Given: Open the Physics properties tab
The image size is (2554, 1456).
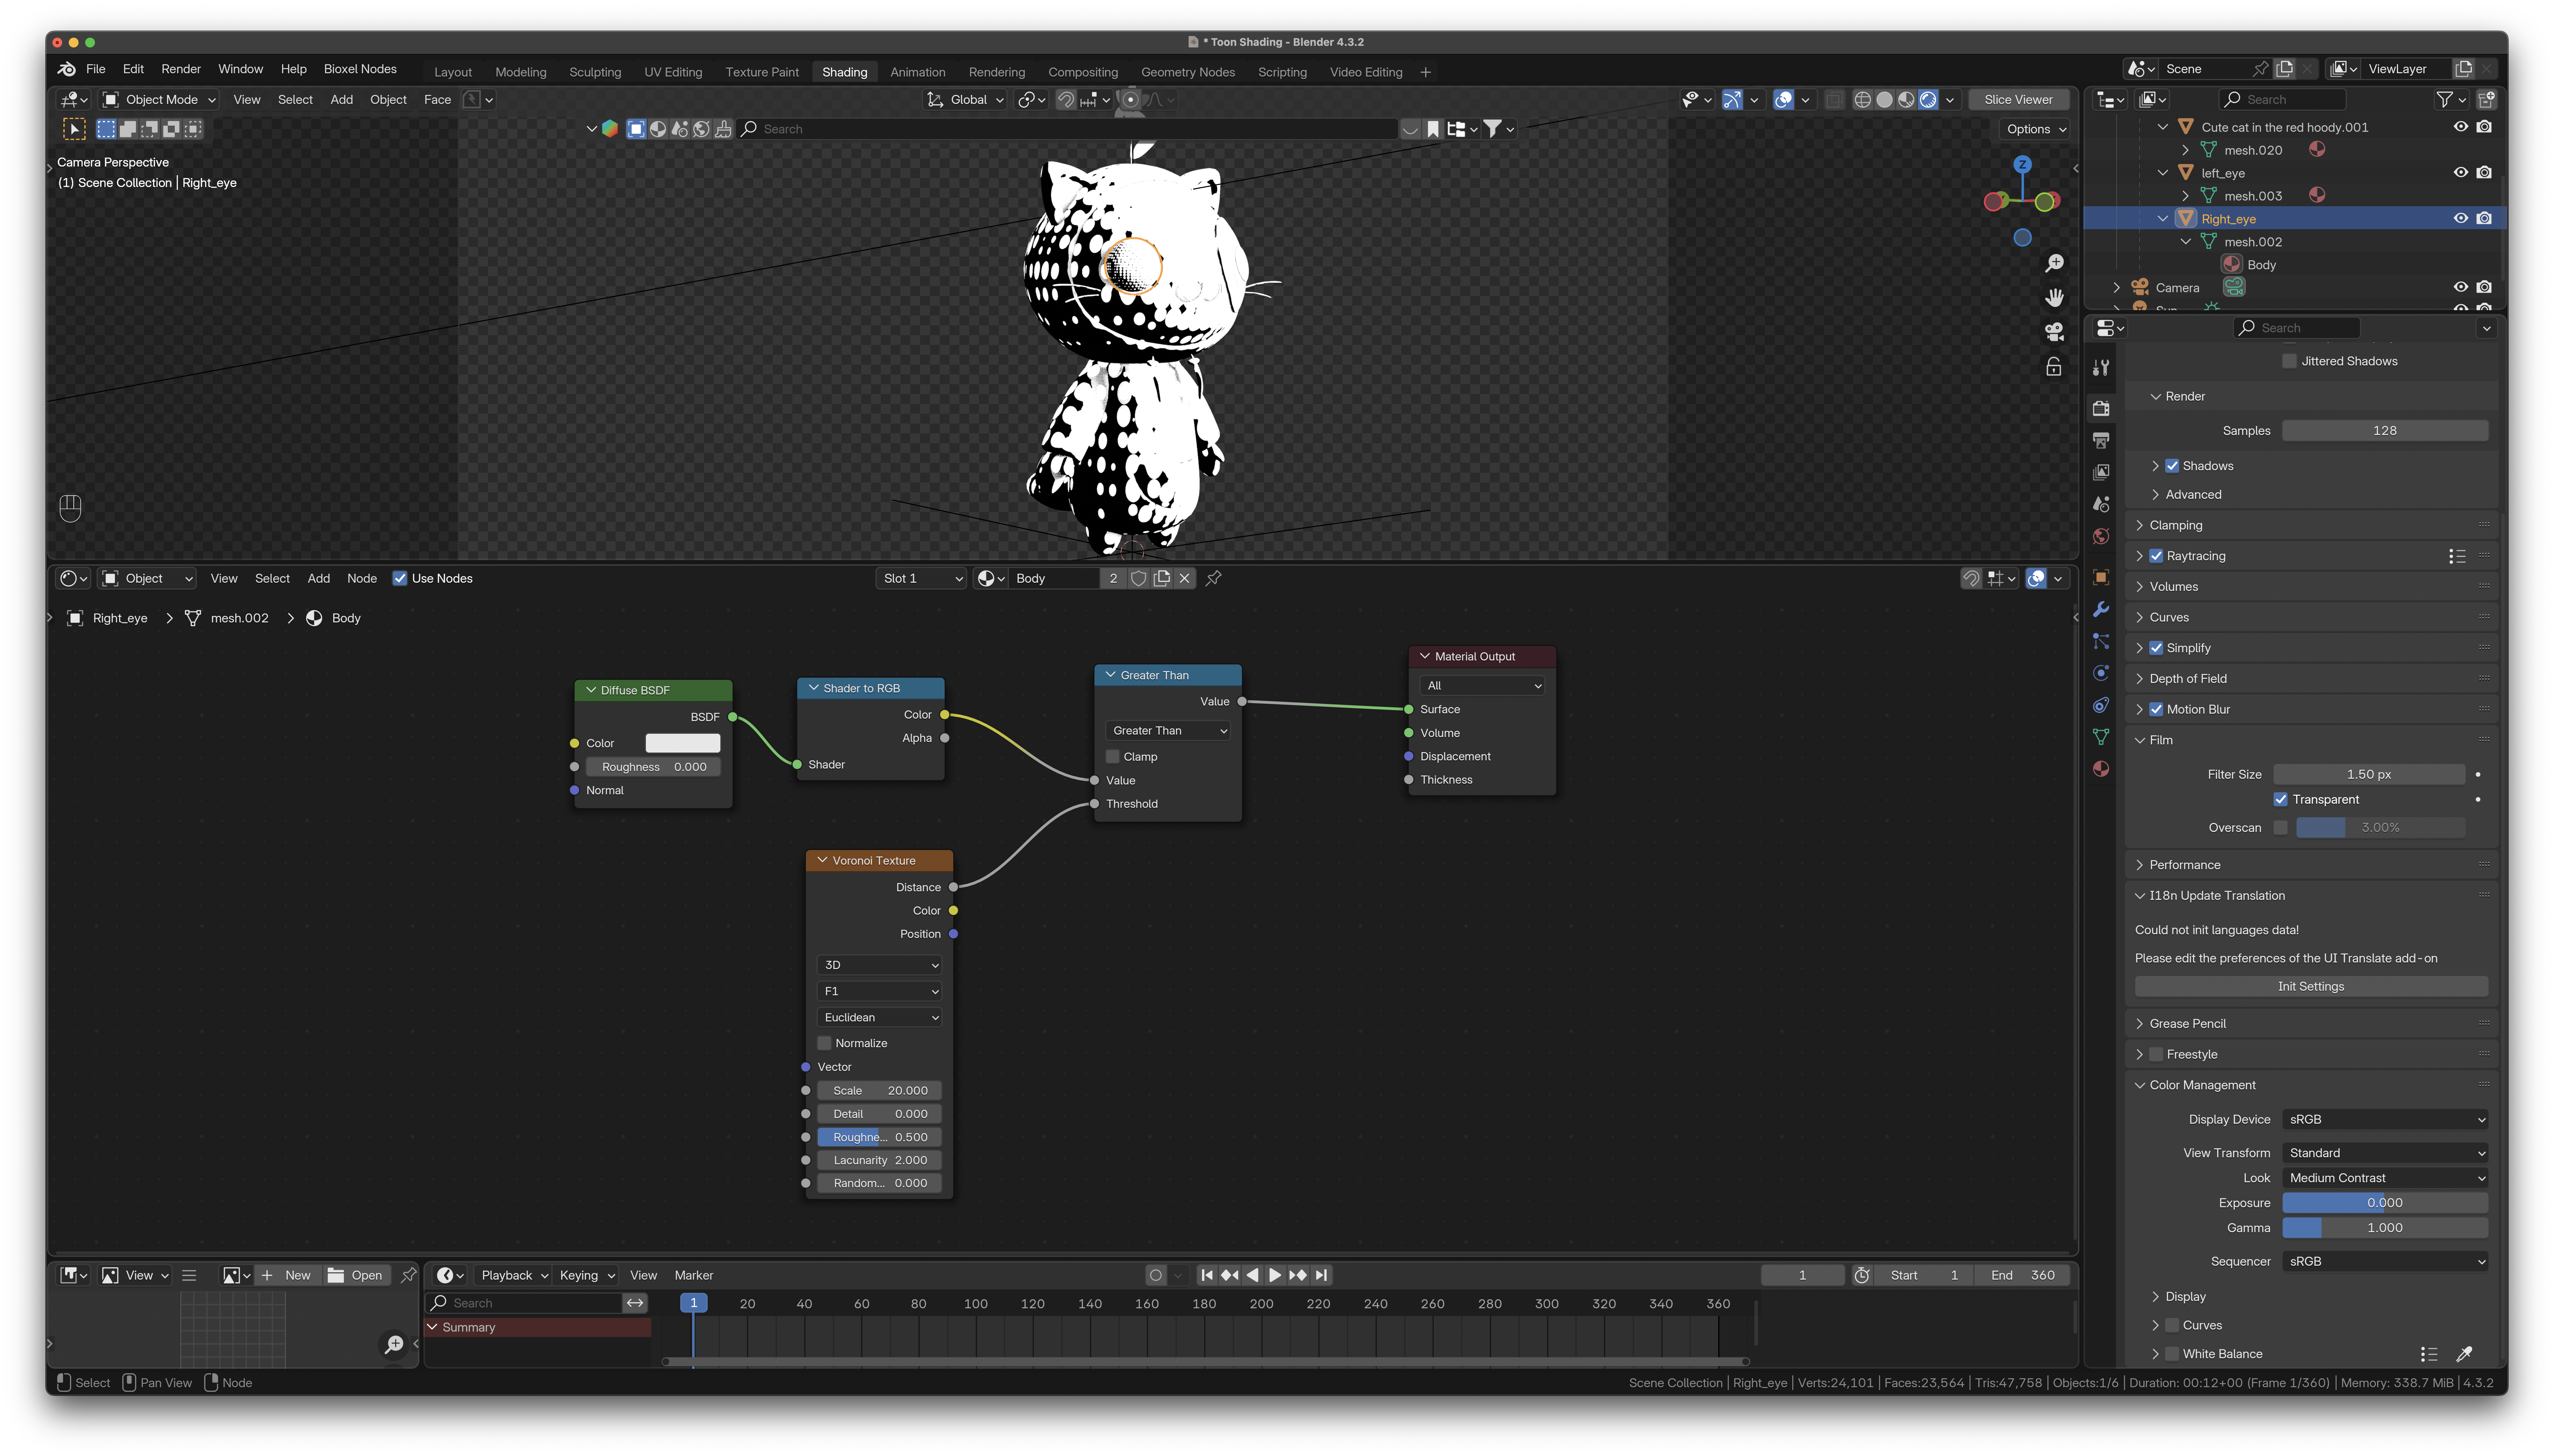Looking at the screenshot, I should [x=2101, y=673].
